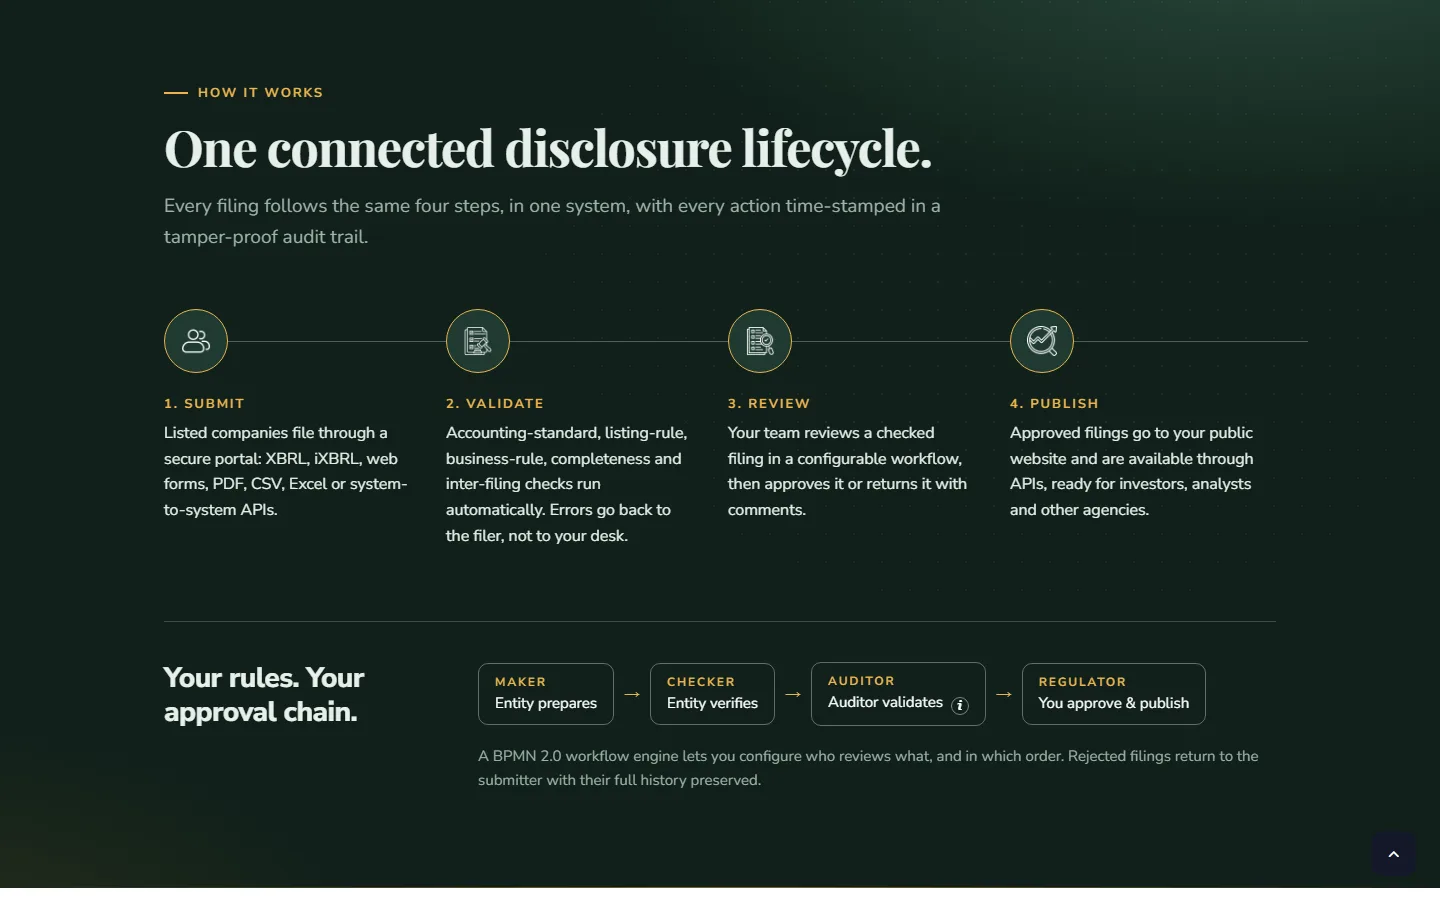
Task: Click the 'Your rules. Your approval chain.' heading
Action: point(264,695)
